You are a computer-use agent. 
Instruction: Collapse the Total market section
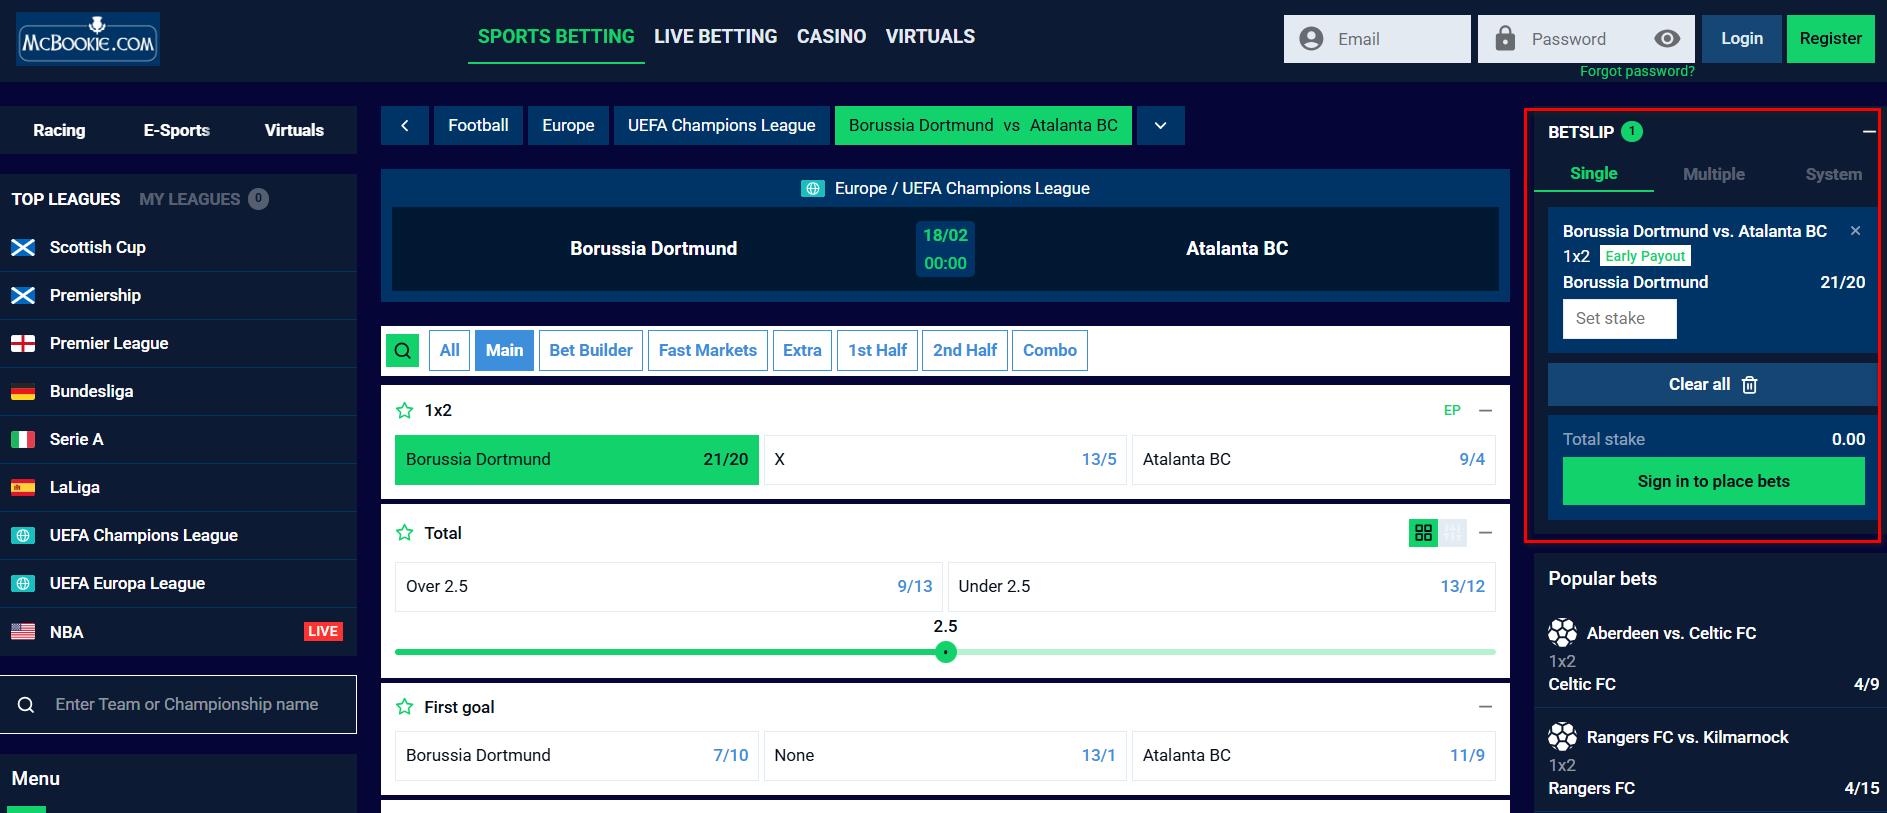pos(1486,533)
